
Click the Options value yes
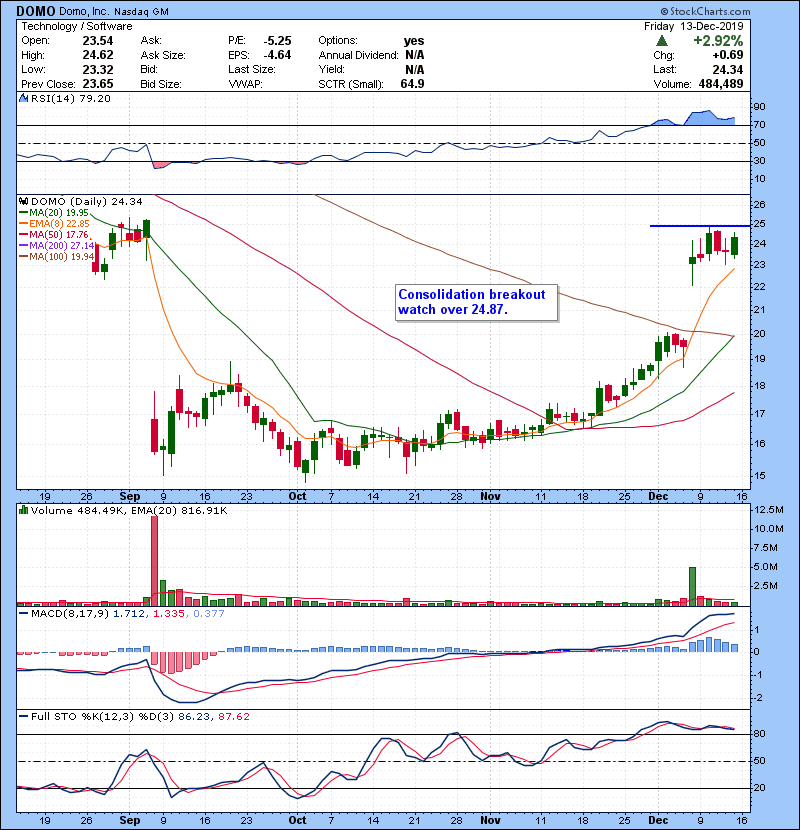tap(414, 41)
